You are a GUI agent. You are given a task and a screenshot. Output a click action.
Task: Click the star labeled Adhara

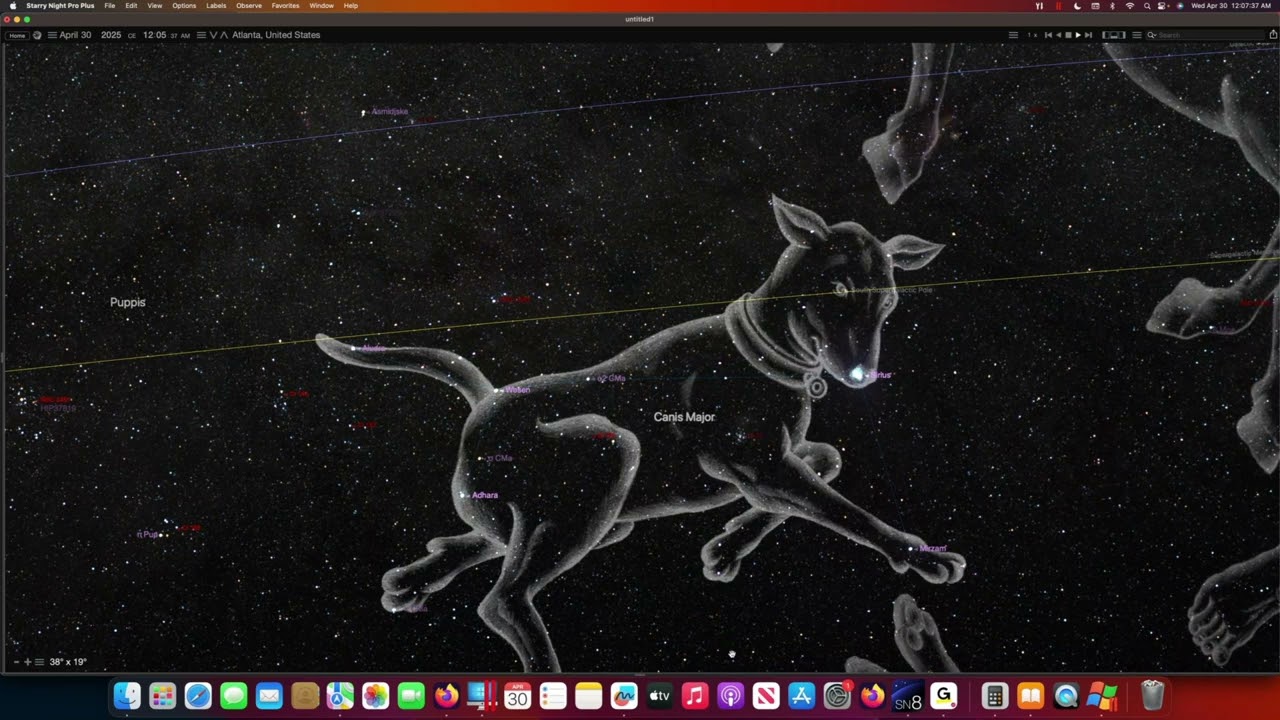click(x=463, y=495)
